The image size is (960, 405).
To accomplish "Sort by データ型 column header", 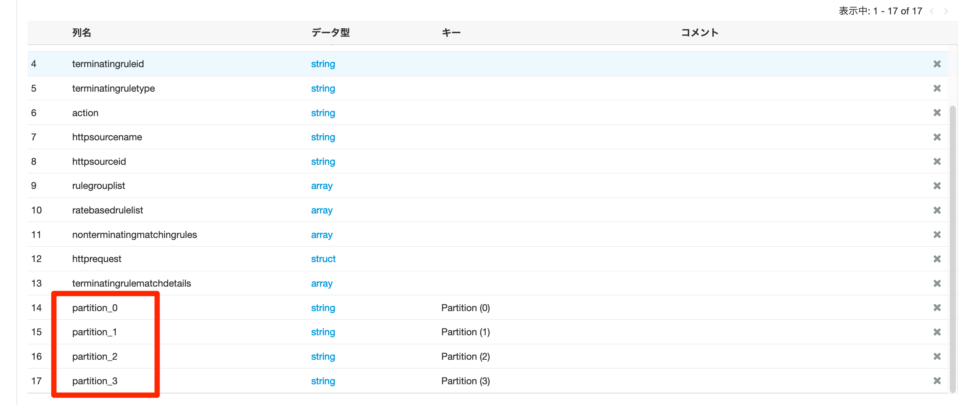I will (x=331, y=33).
